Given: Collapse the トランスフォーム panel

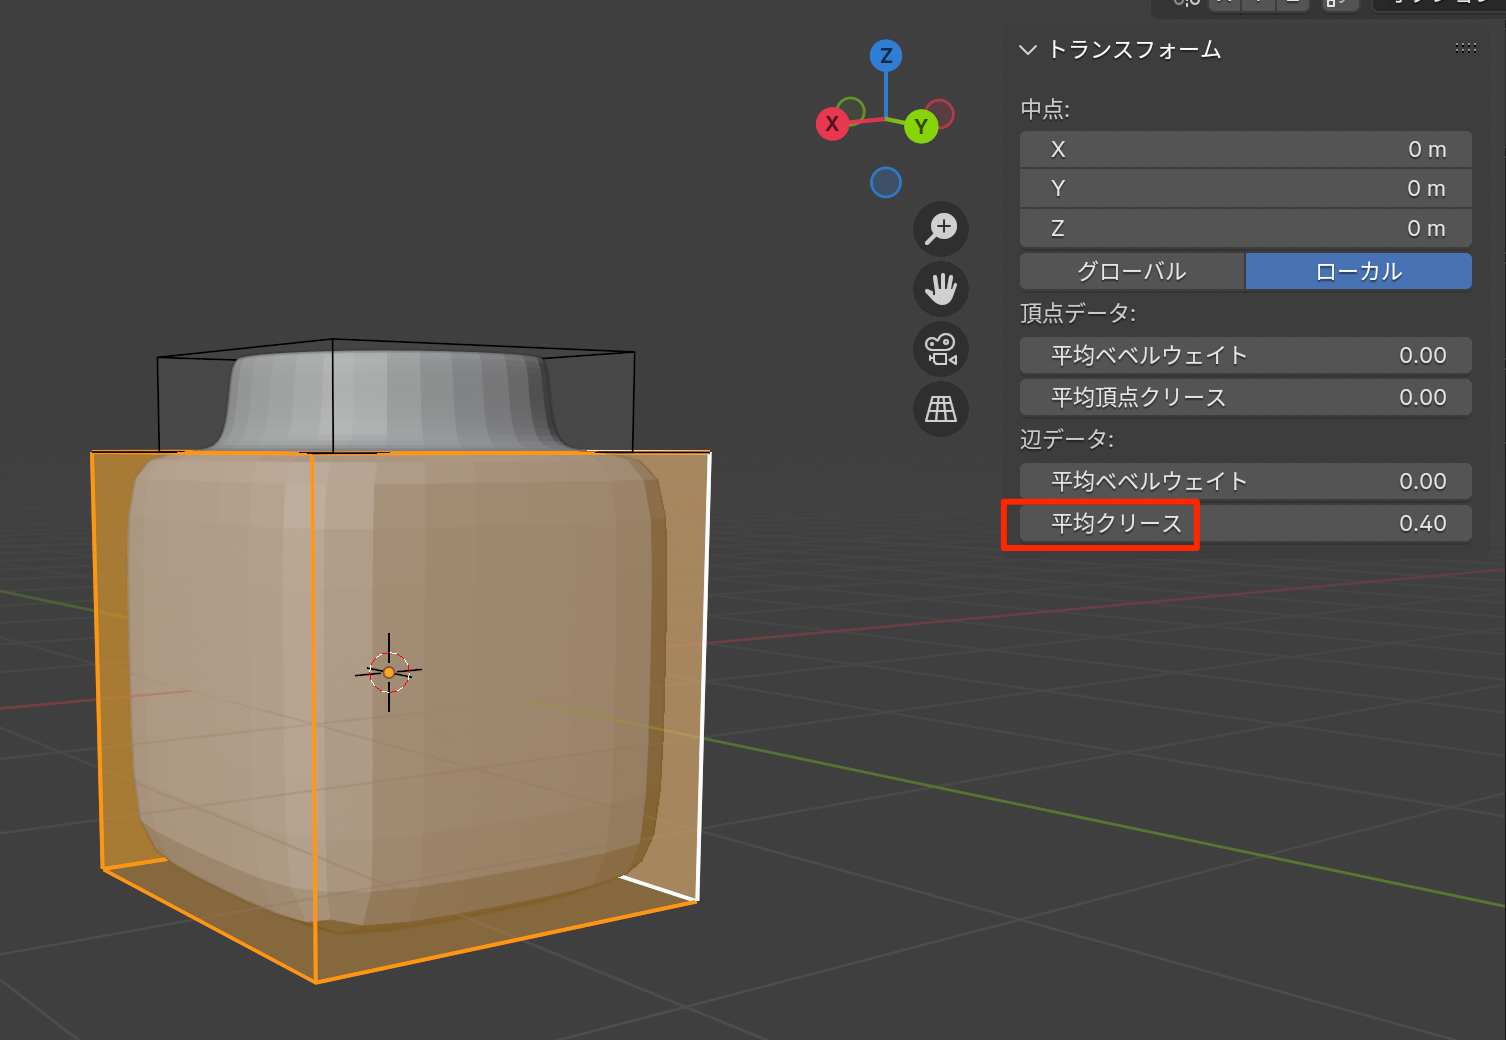Looking at the screenshot, I should click(x=1027, y=50).
